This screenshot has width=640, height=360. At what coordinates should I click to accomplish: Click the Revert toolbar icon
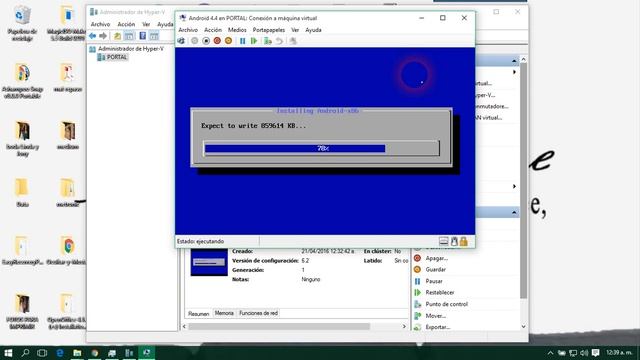(279, 41)
